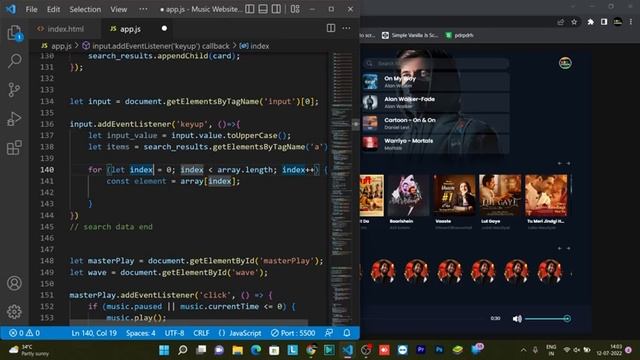Click the minimap in the code editor

(342, 188)
